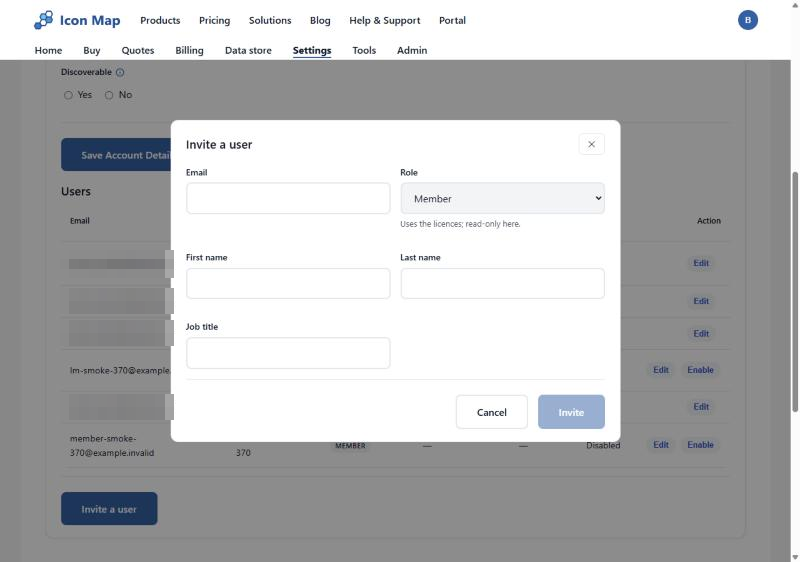Open Help & Support
This screenshot has width=800, height=562.
tap(385, 20)
